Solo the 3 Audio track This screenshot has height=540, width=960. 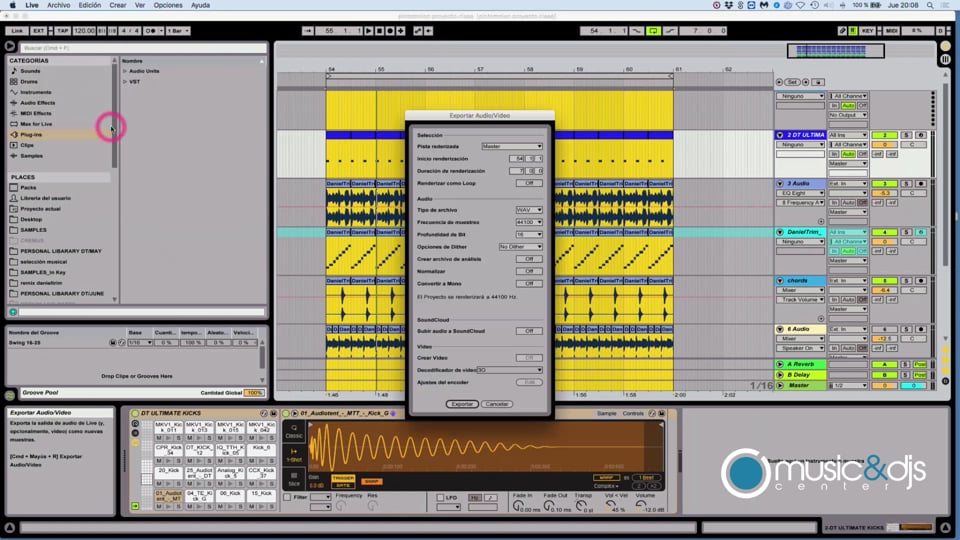point(907,184)
